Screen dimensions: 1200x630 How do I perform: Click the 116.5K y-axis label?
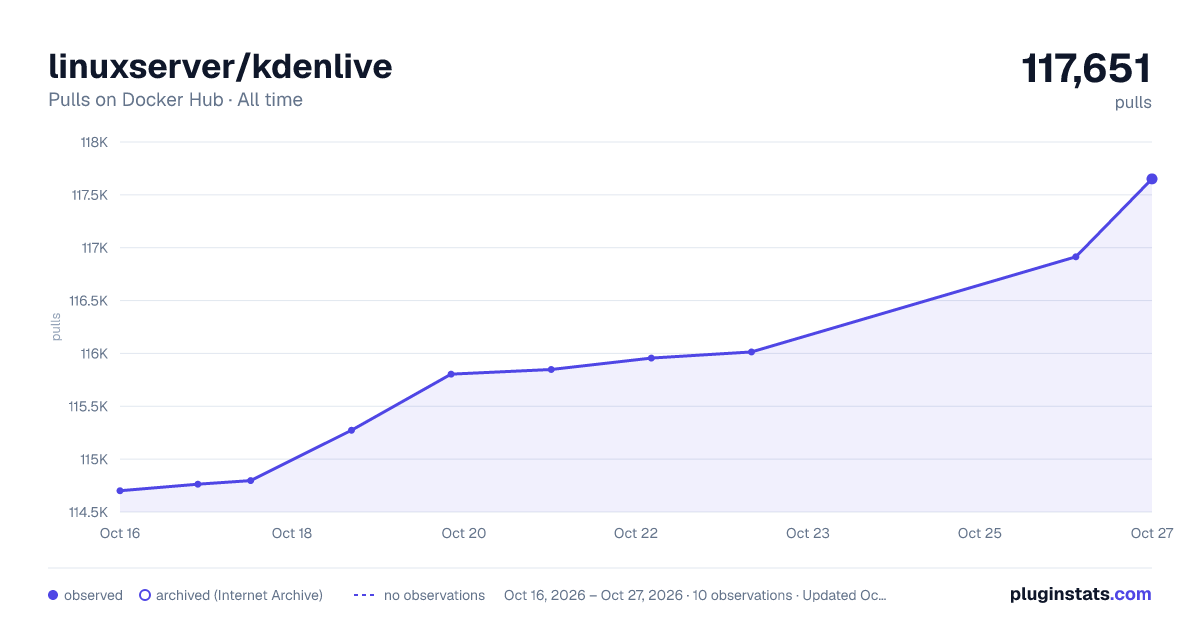point(89,301)
